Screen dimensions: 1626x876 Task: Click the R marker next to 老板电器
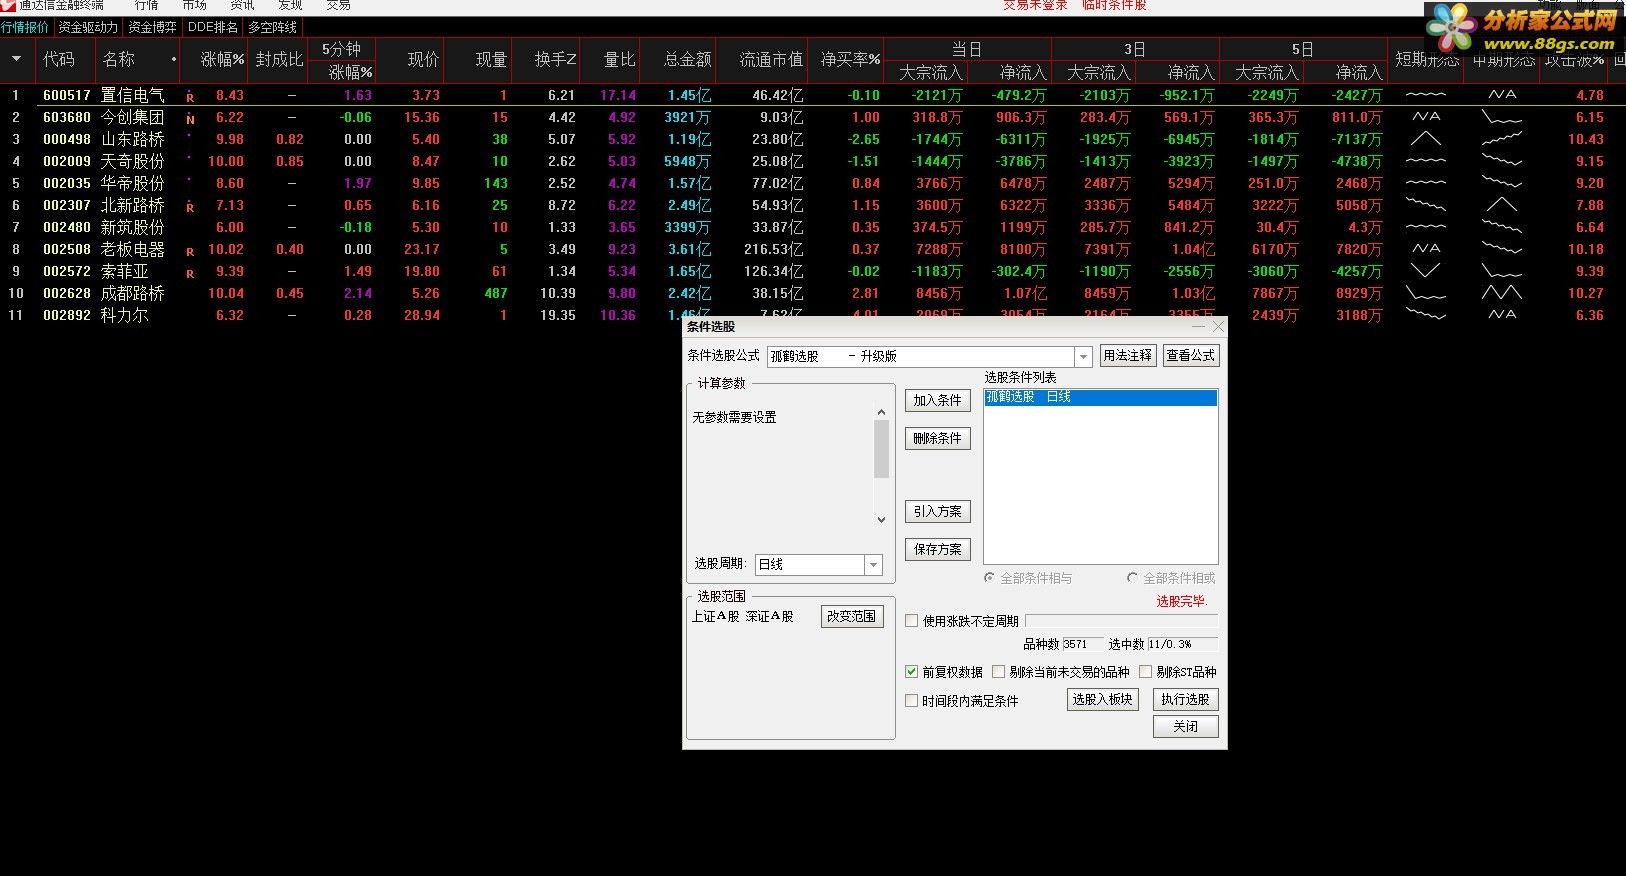[190, 252]
